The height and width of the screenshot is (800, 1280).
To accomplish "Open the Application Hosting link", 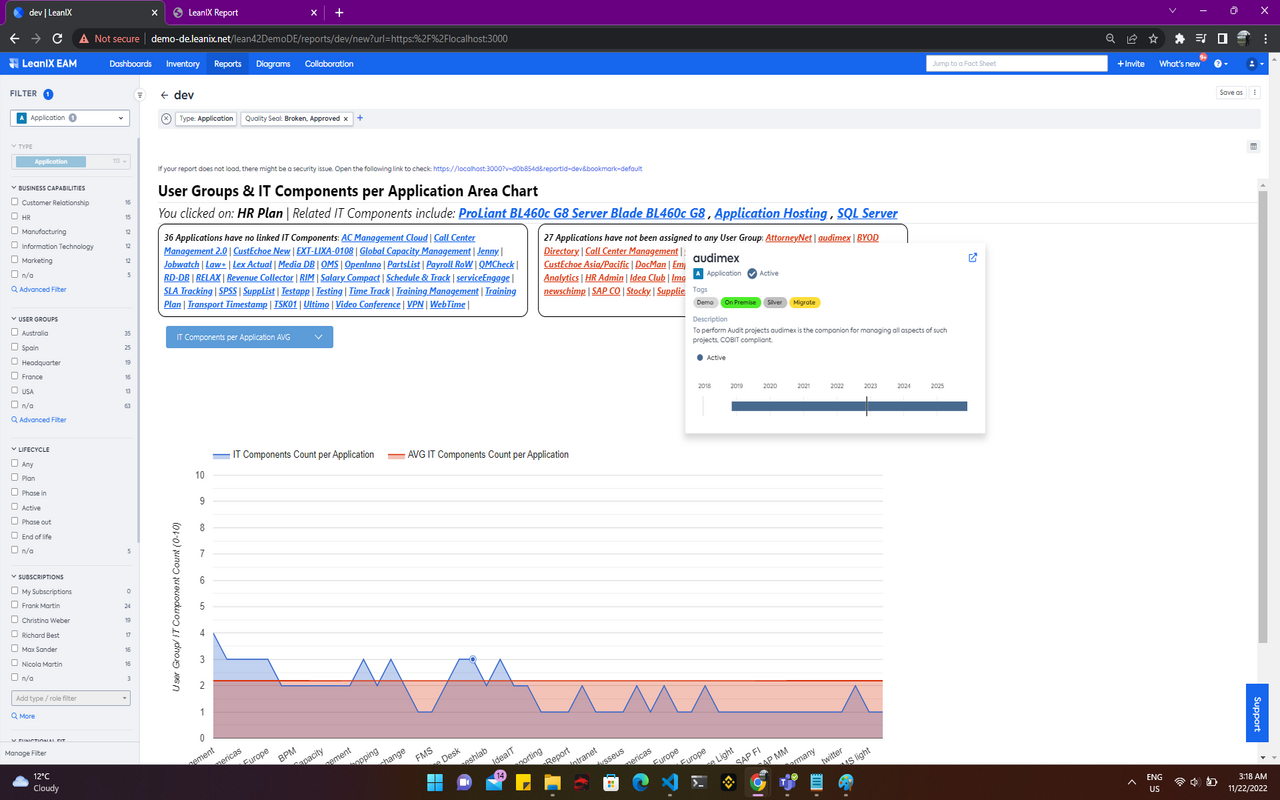I will [770, 213].
